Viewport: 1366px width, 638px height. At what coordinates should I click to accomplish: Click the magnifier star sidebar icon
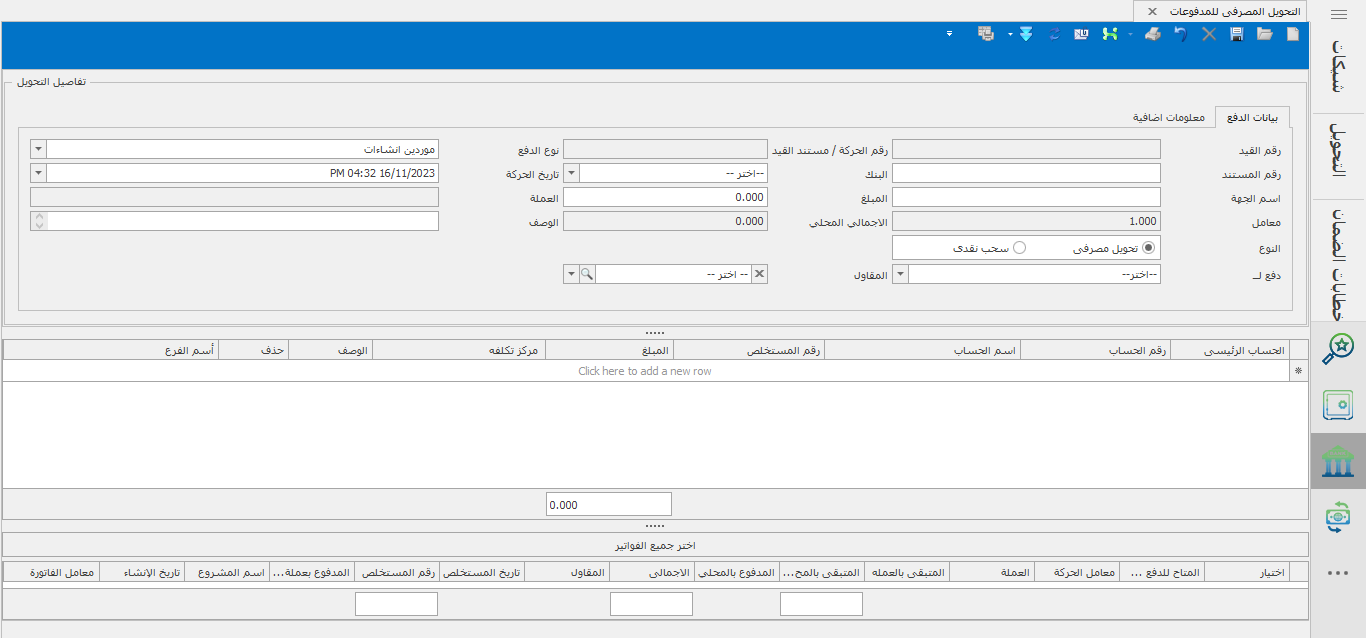click(x=1338, y=349)
